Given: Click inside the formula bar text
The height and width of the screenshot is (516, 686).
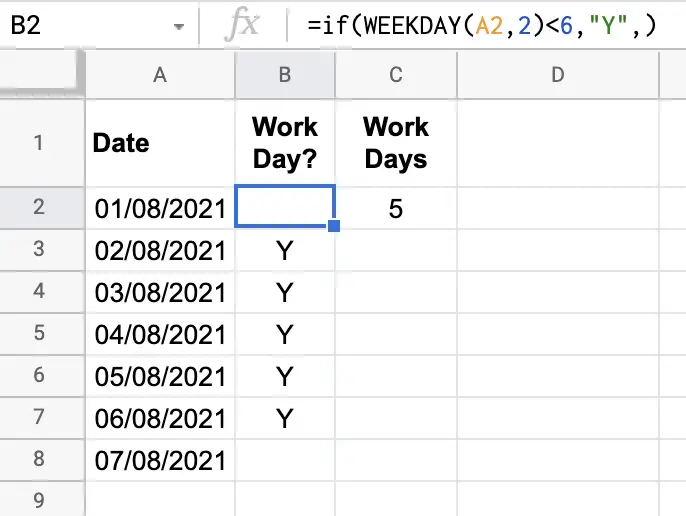Looking at the screenshot, I should (x=482, y=25).
